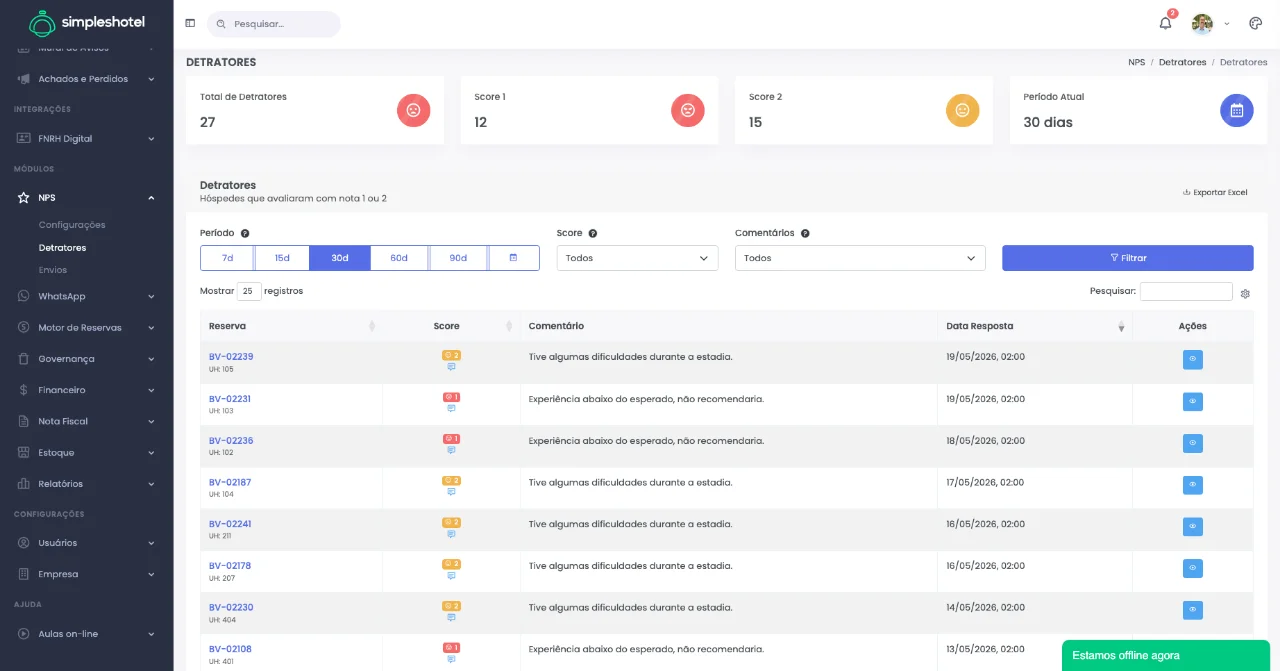Click the comment icon in BV-02231 row
The width and height of the screenshot is (1280, 671).
(451, 408)
